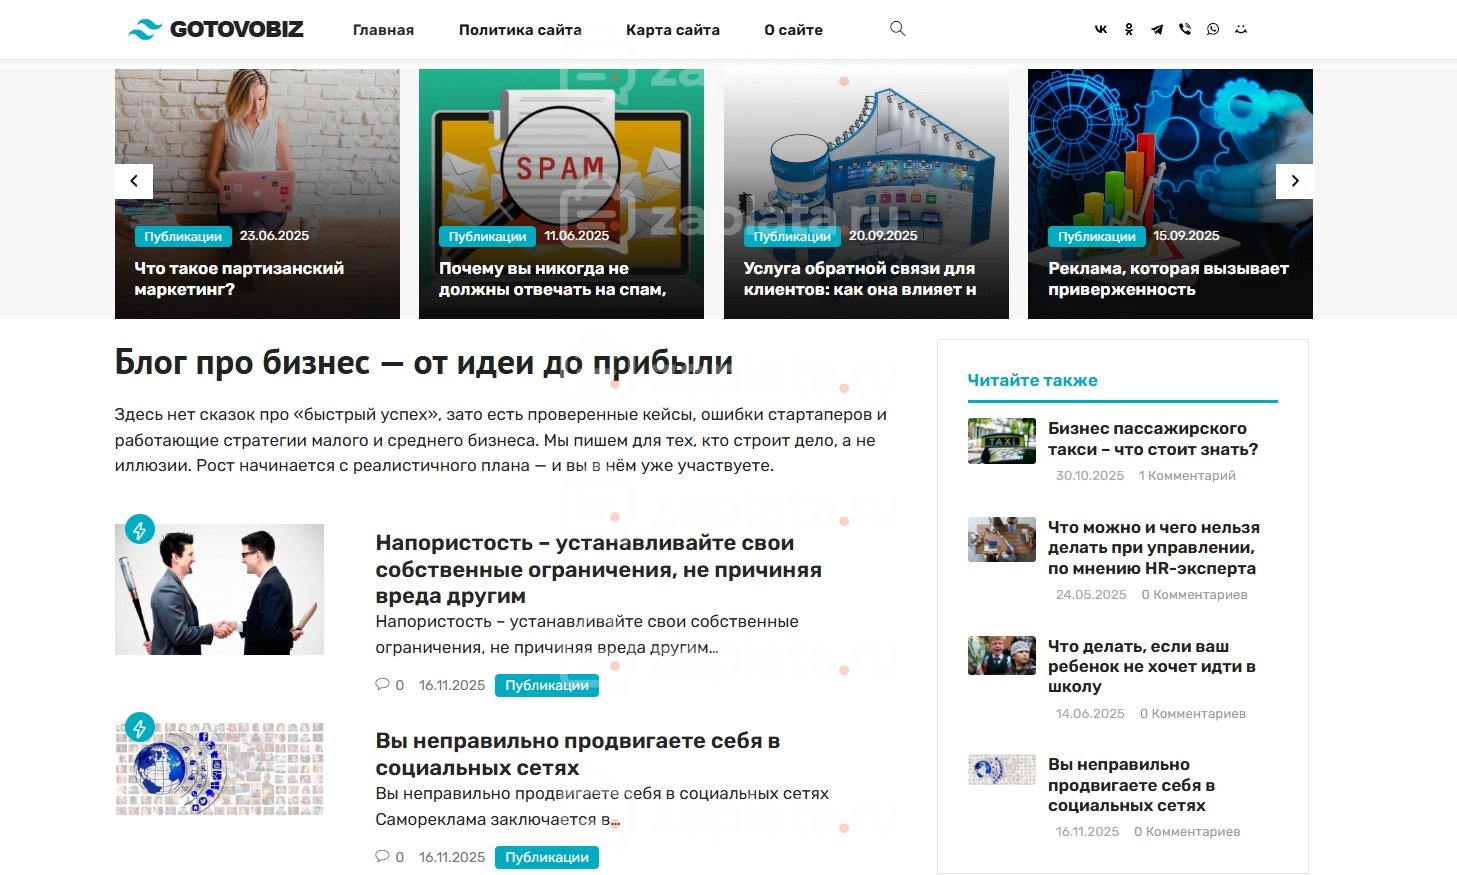The width and height of the screenshot is (1457, 875).
Task: Open the SPAM article slide thumbnail
Action: click(561, 194)
